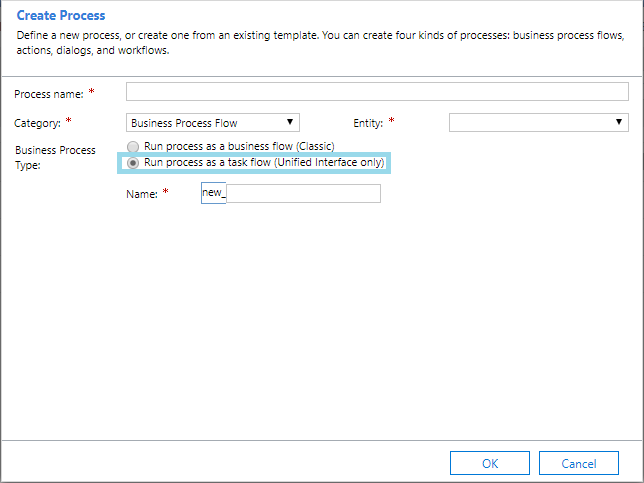Confirm the dialog with the OK button
This screenshot has width=644, height=483.
coord(490,463)
